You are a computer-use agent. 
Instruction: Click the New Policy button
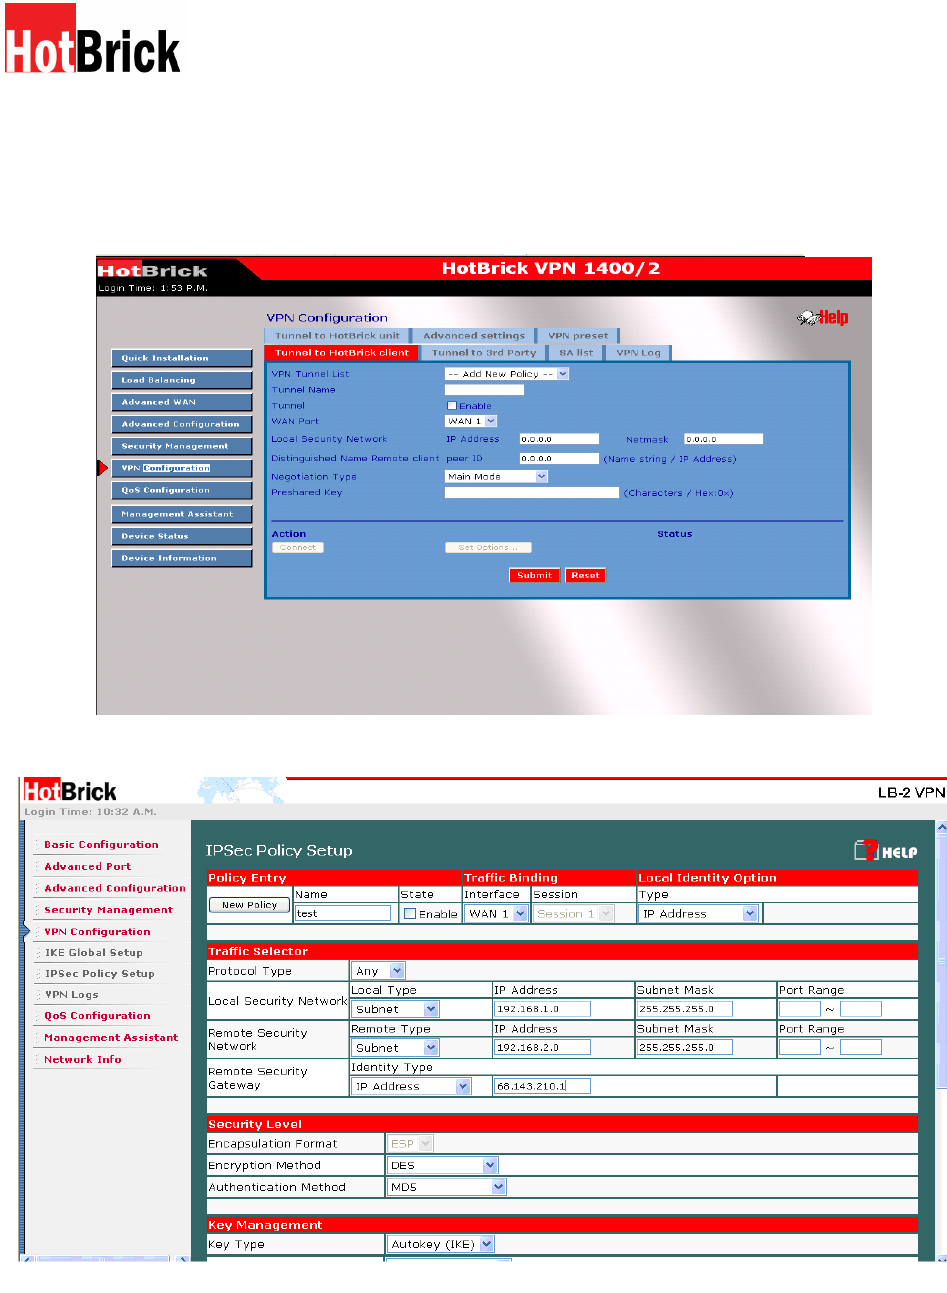tap(249, 905)
